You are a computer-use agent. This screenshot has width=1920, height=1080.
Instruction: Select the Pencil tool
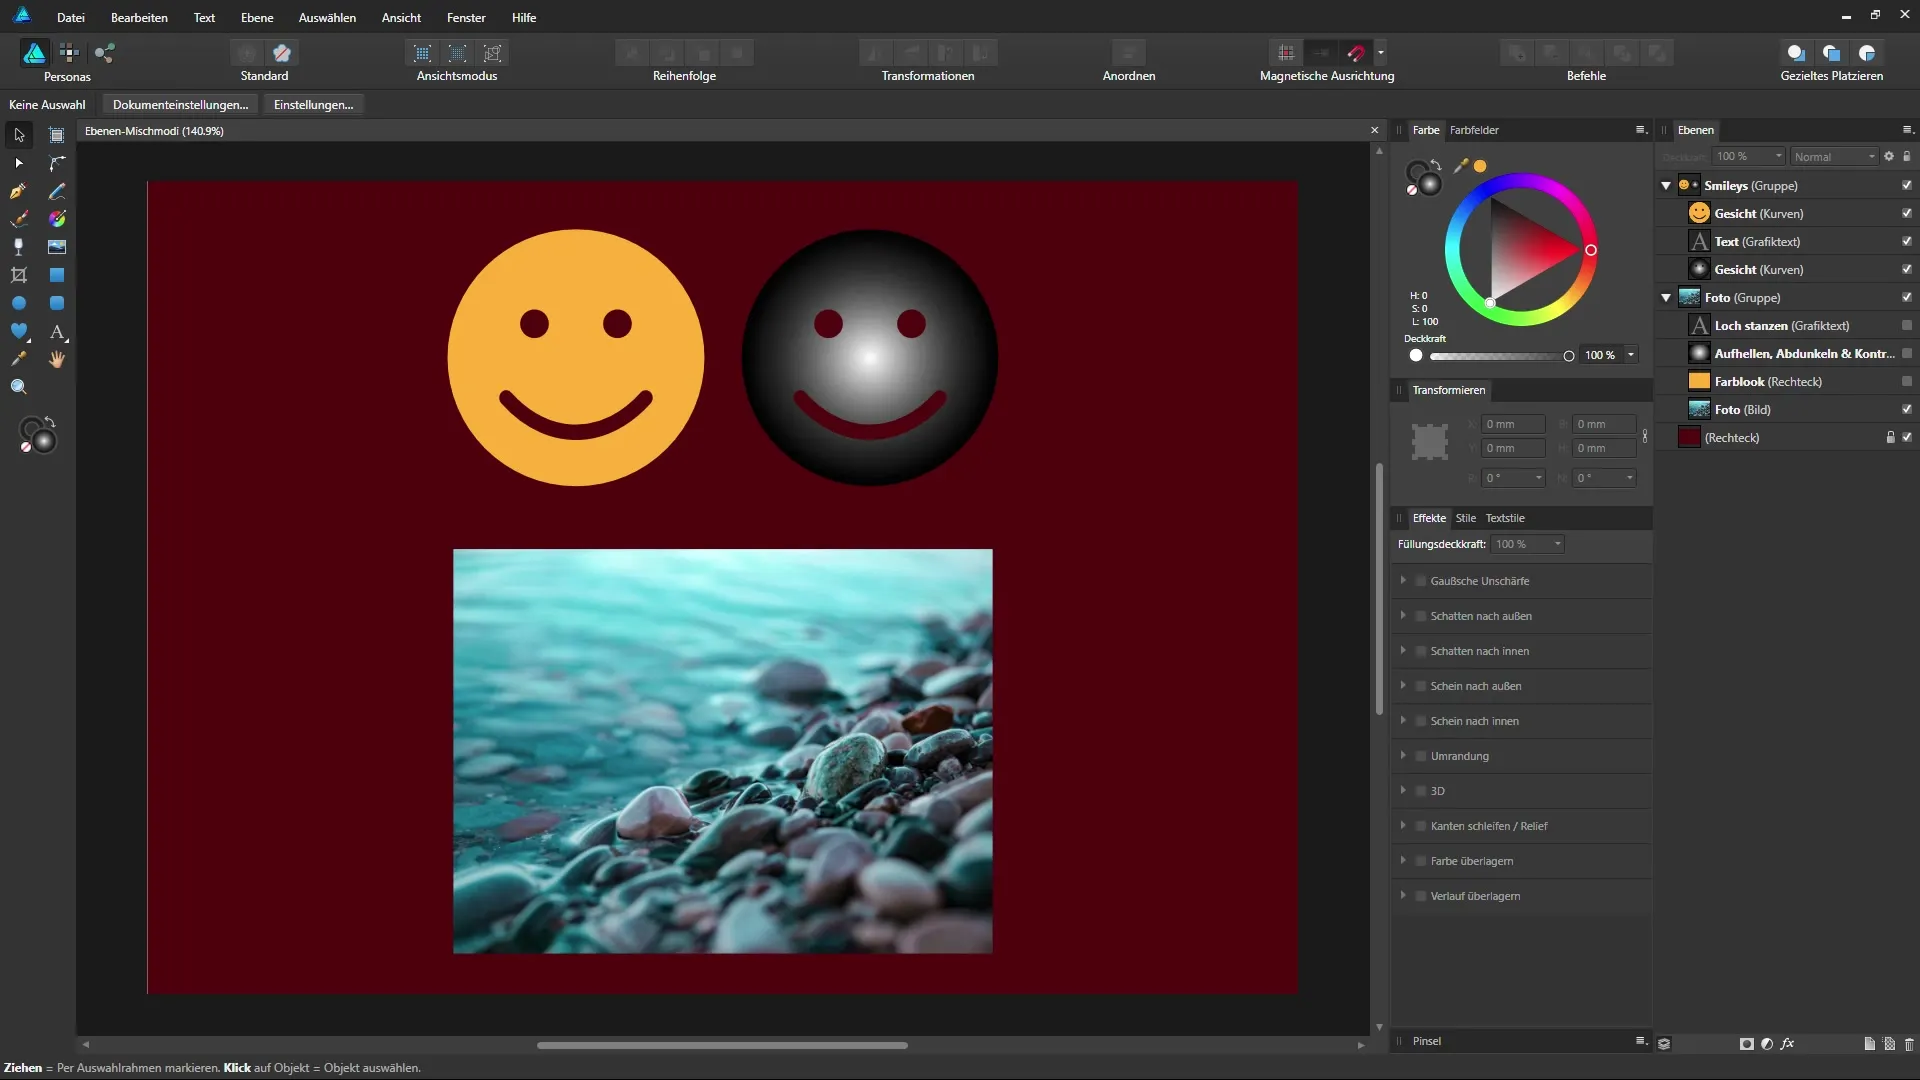[57, 191]
